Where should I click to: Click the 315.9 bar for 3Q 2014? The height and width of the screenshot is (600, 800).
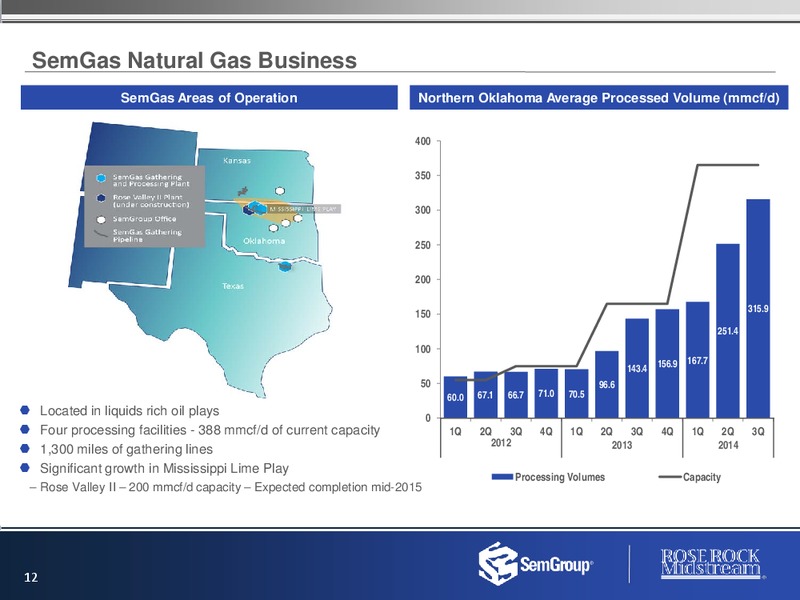click(x=758, y=308)
